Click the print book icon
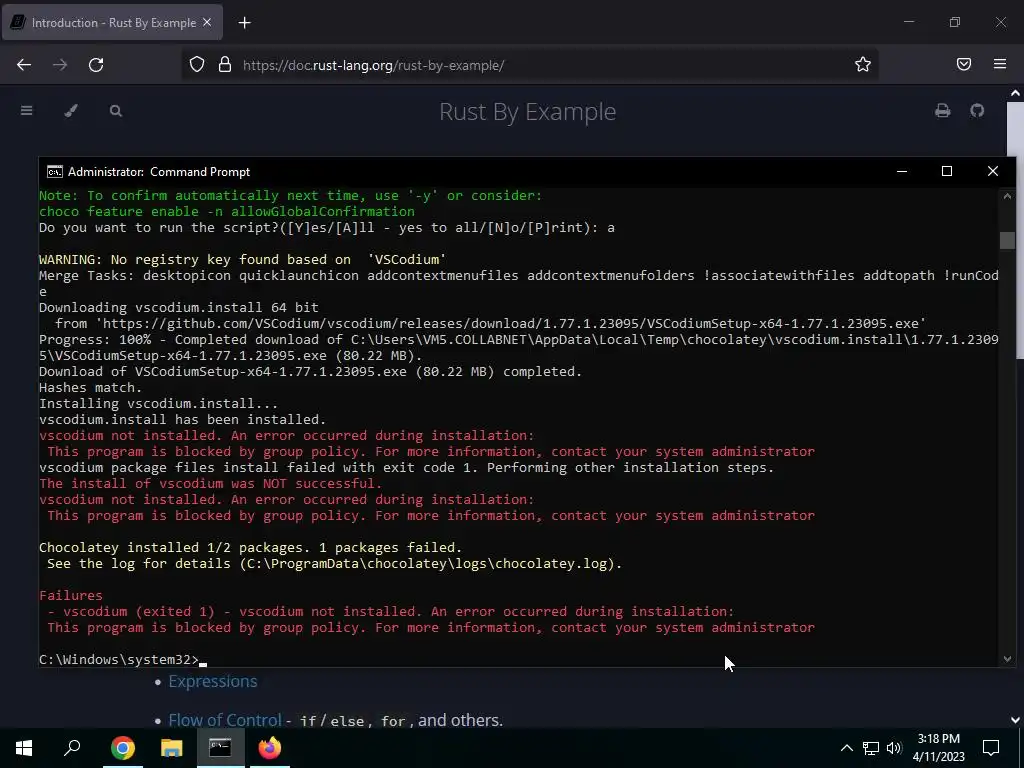The height and width of the screenshot is (768, 1024). click(942, 111)
